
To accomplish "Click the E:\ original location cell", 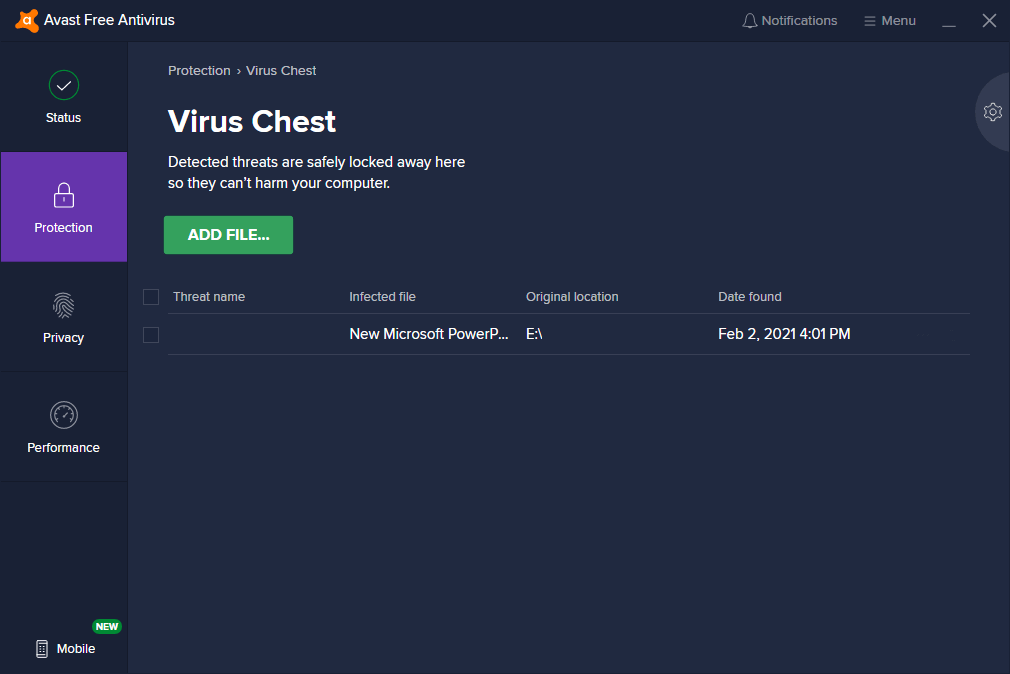I will click(x=534, y=334).
